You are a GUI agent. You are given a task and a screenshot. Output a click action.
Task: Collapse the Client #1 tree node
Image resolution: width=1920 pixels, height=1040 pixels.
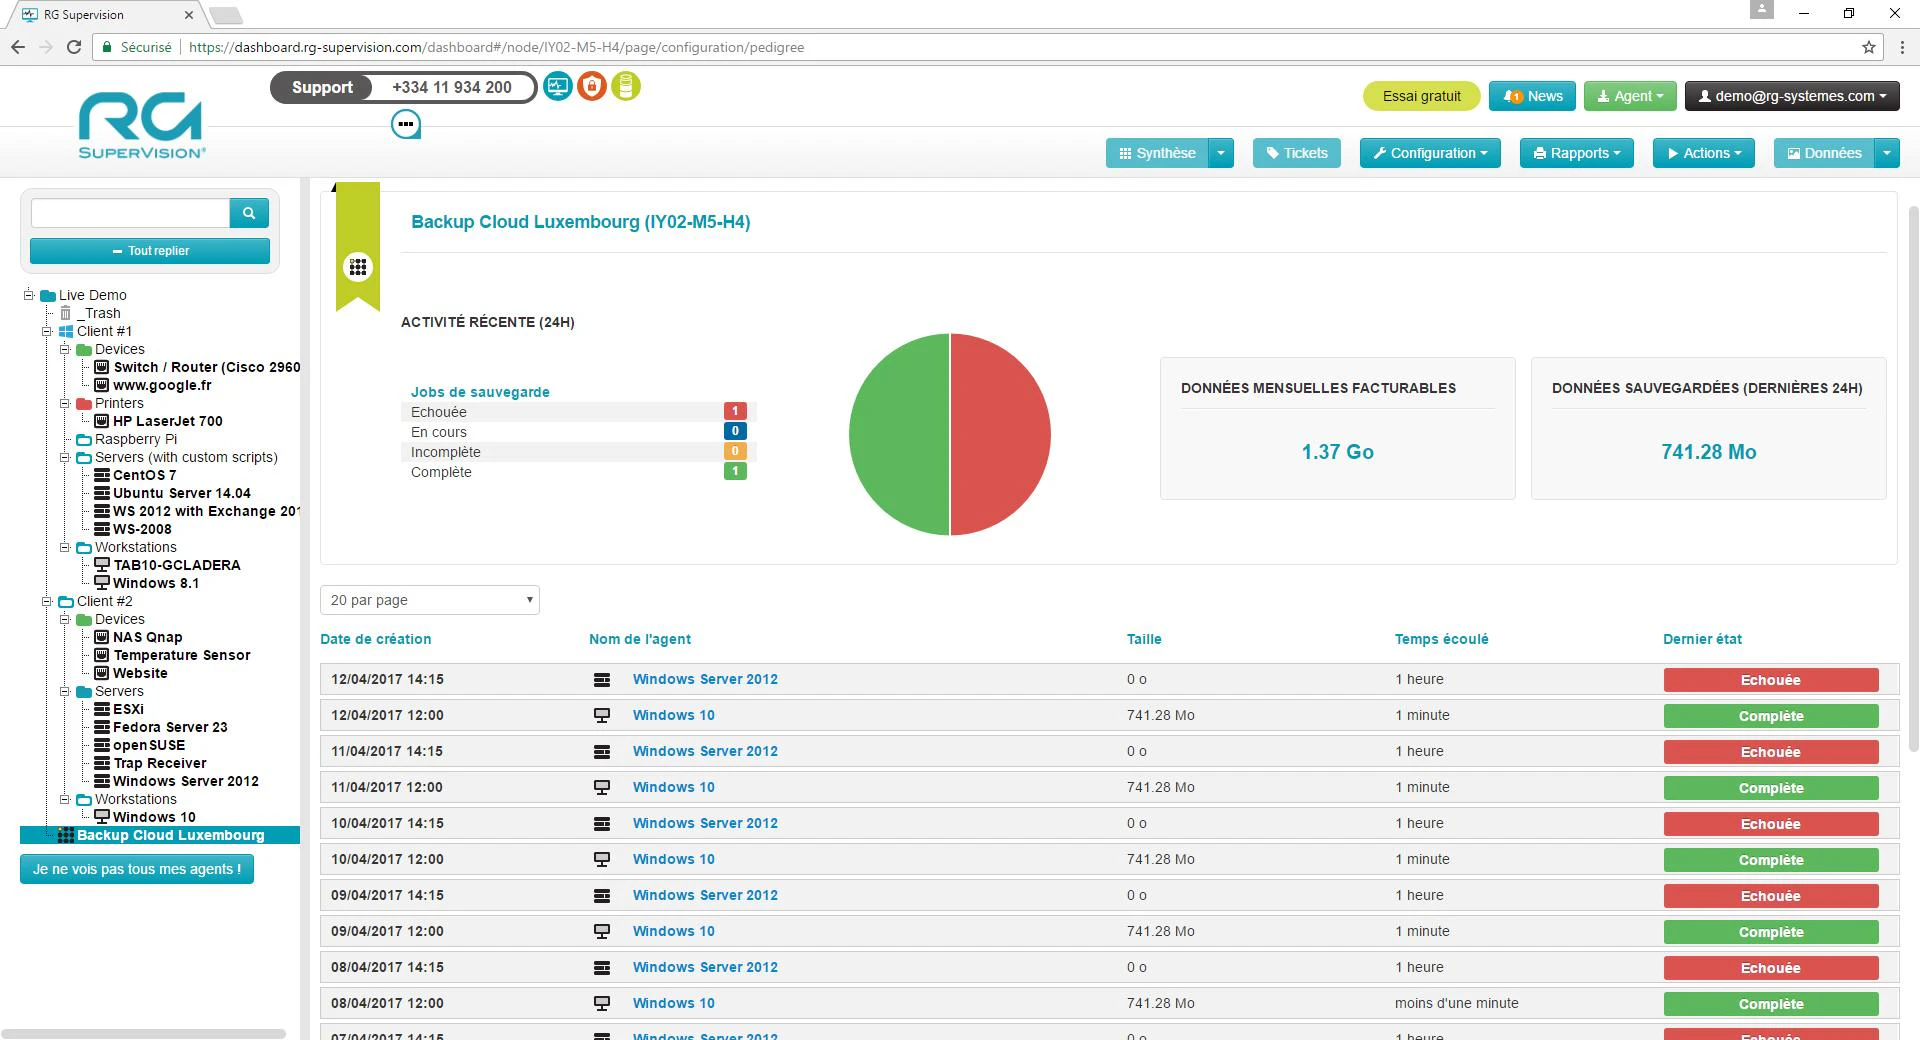(47, 331)
